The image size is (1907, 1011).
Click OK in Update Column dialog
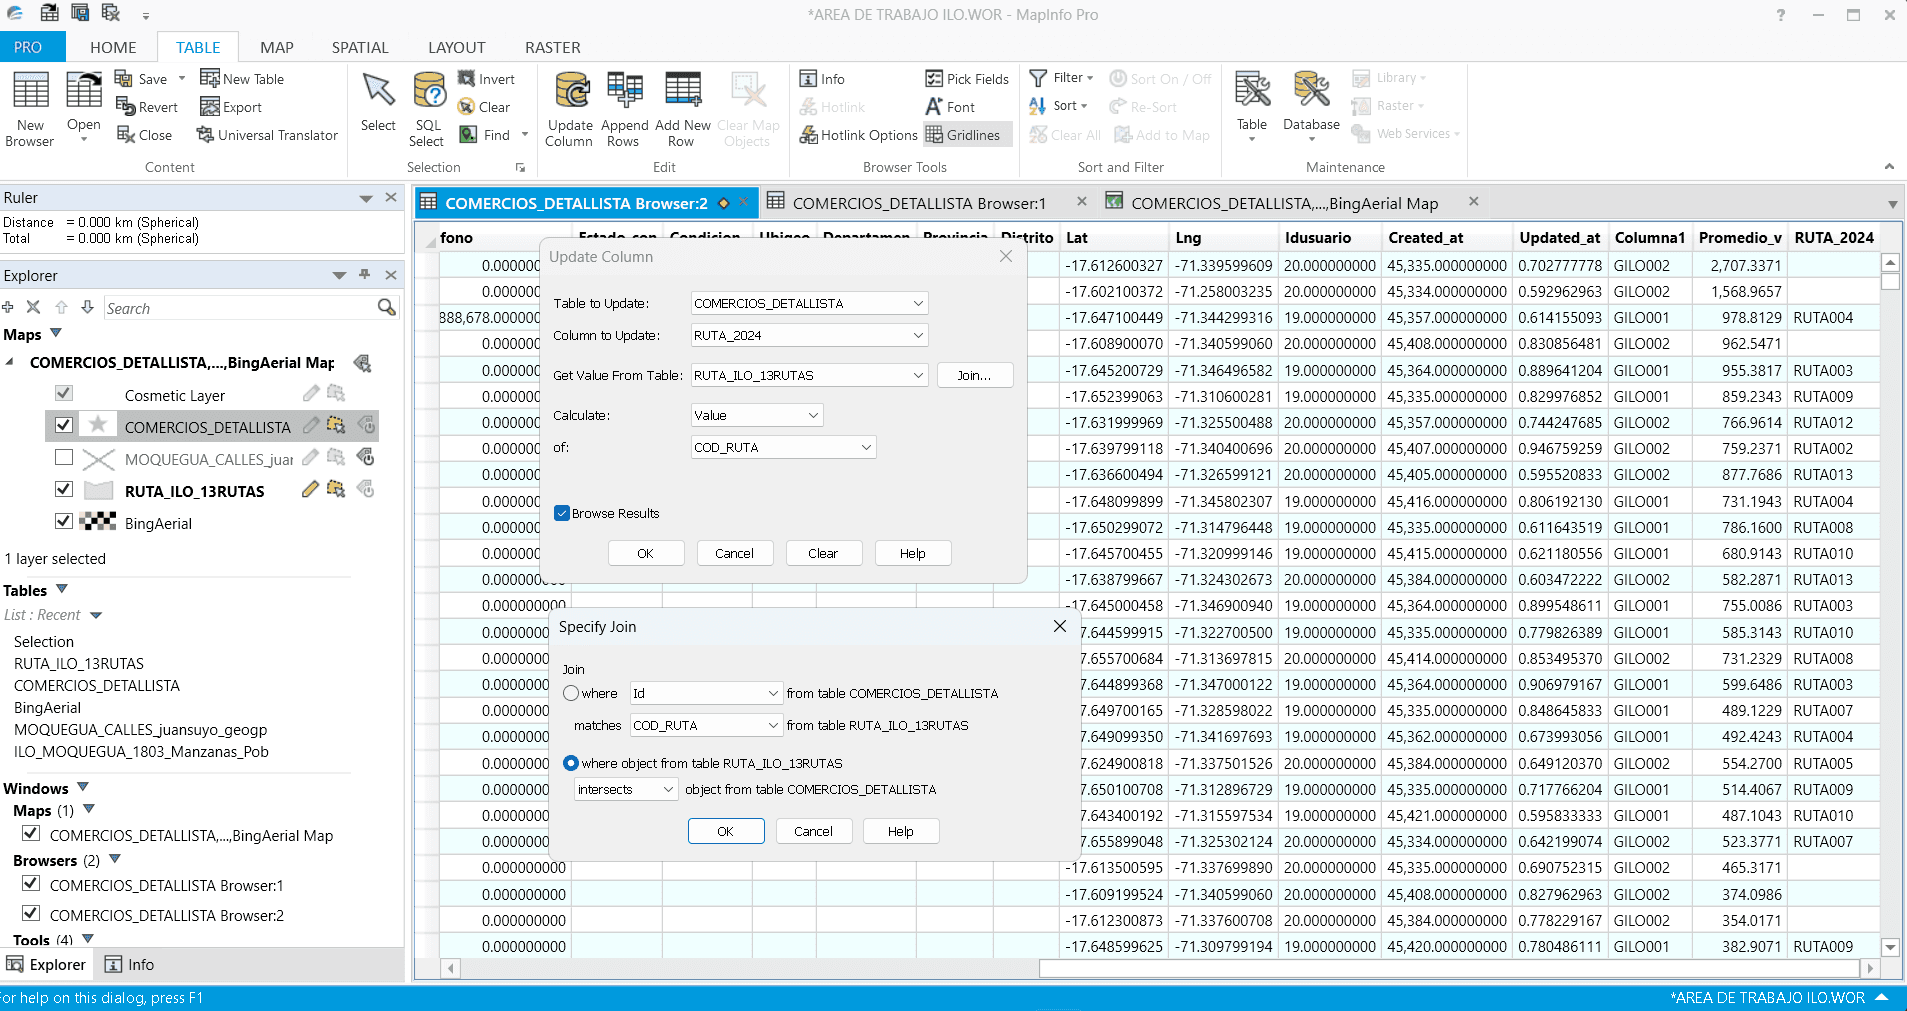(646, 553)
